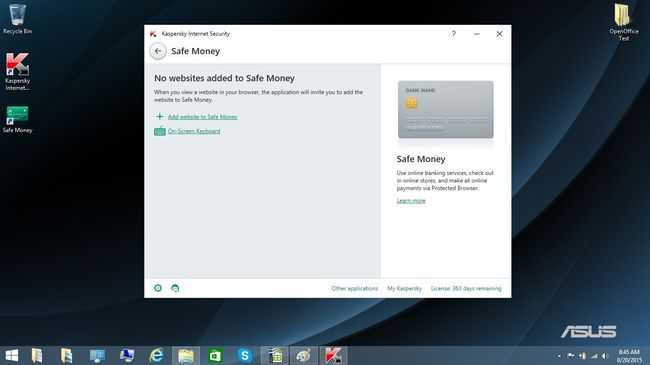Open the On-Screen Keyboard link

pyautogui.click(x=194, y=131)
